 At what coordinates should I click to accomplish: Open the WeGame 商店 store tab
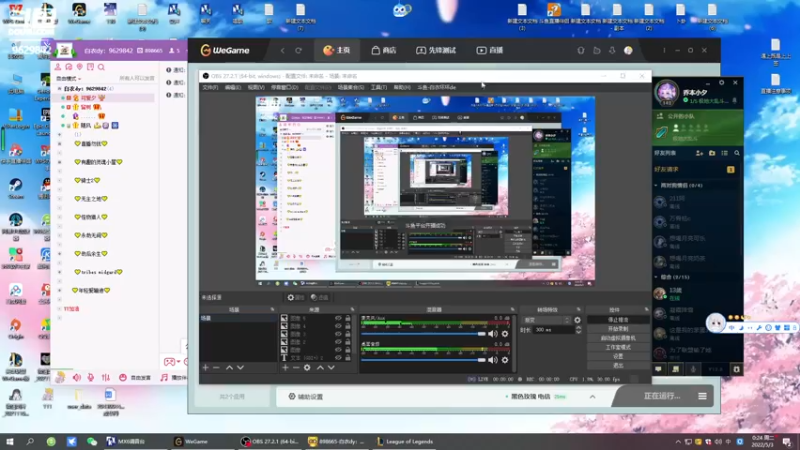(x=384, y=50)
